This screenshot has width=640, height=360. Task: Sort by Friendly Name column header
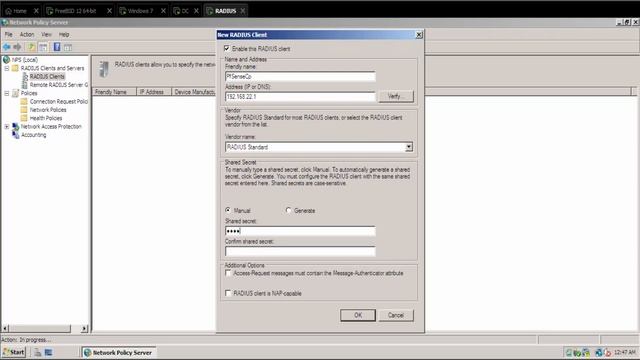click(114, 92)
